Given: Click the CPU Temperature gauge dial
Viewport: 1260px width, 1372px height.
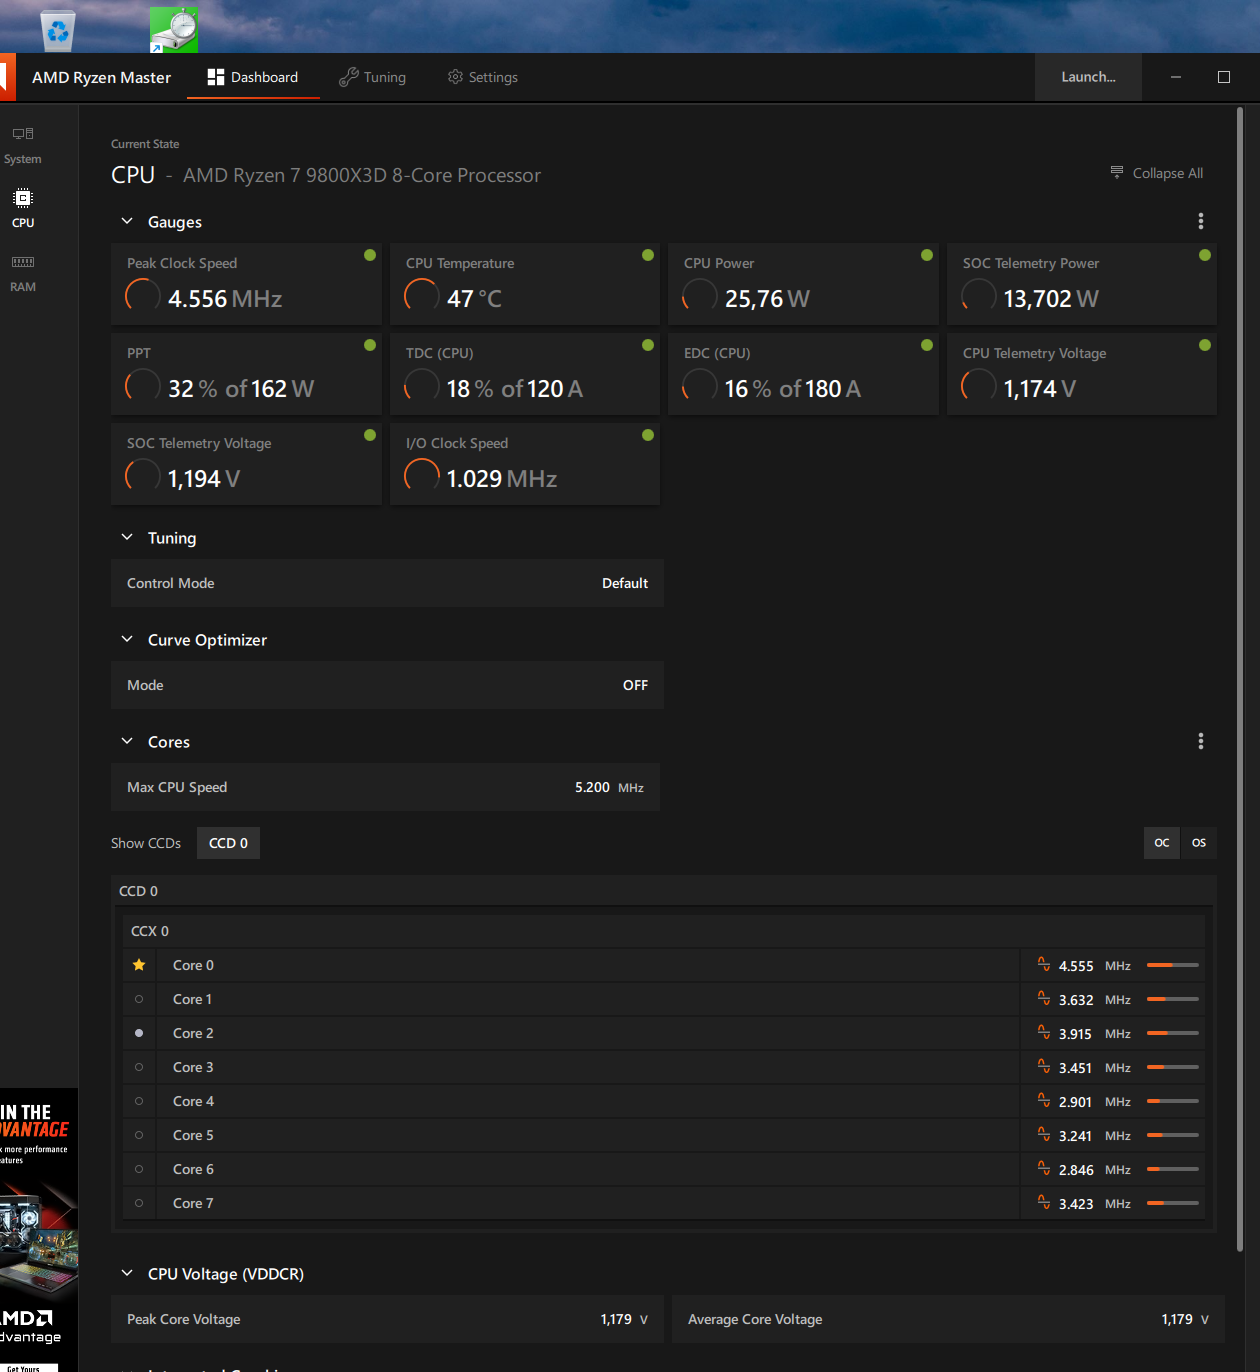Looking at the screenshot, I should pos(422,296).
